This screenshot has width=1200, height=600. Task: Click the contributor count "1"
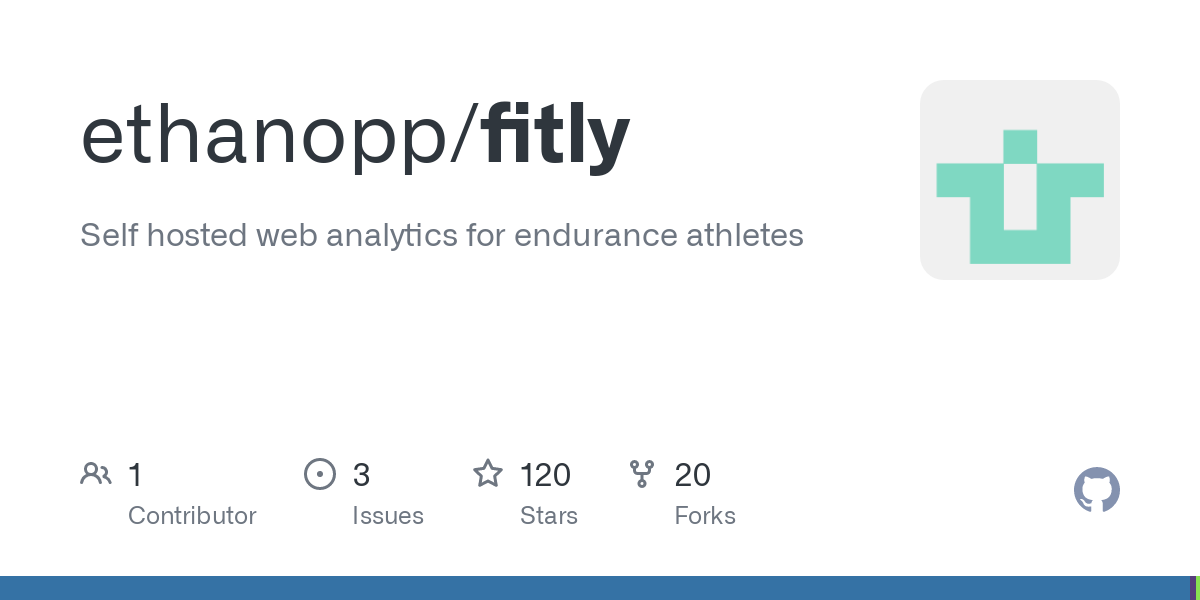pyautogui.click(x=135, y=475)
